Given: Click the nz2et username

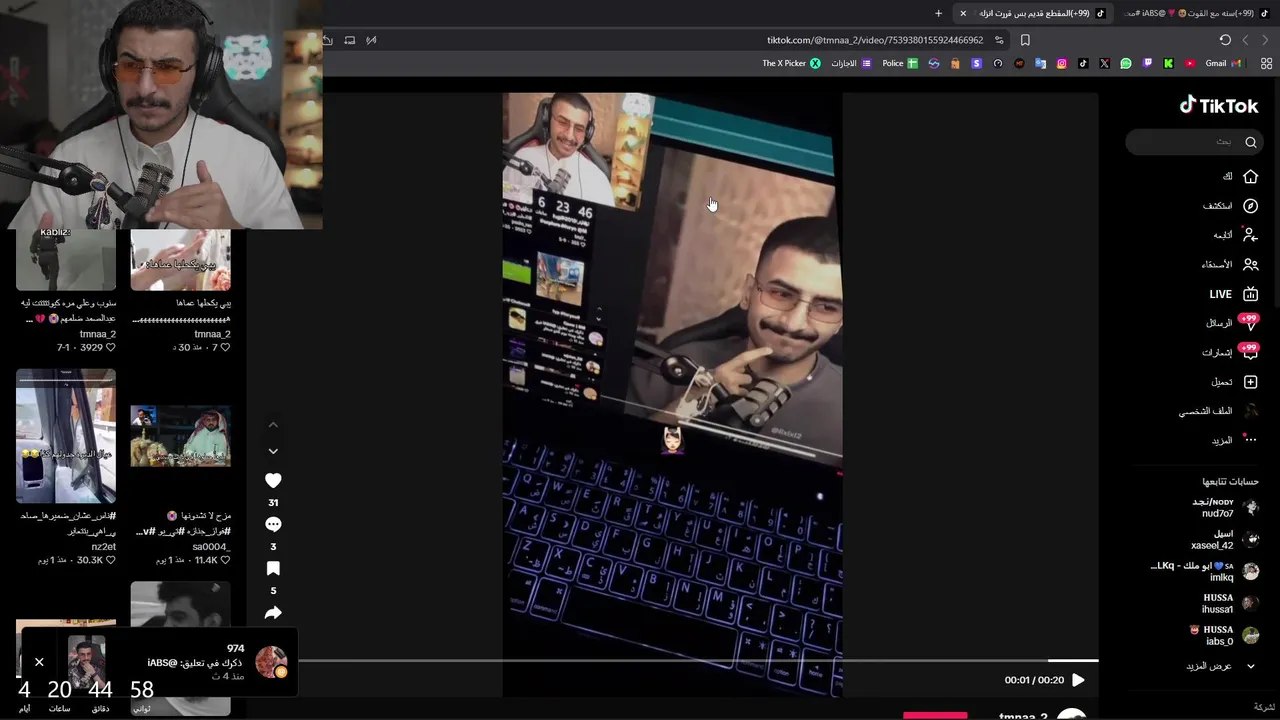Looking at the screenshot, I should 104,547.
